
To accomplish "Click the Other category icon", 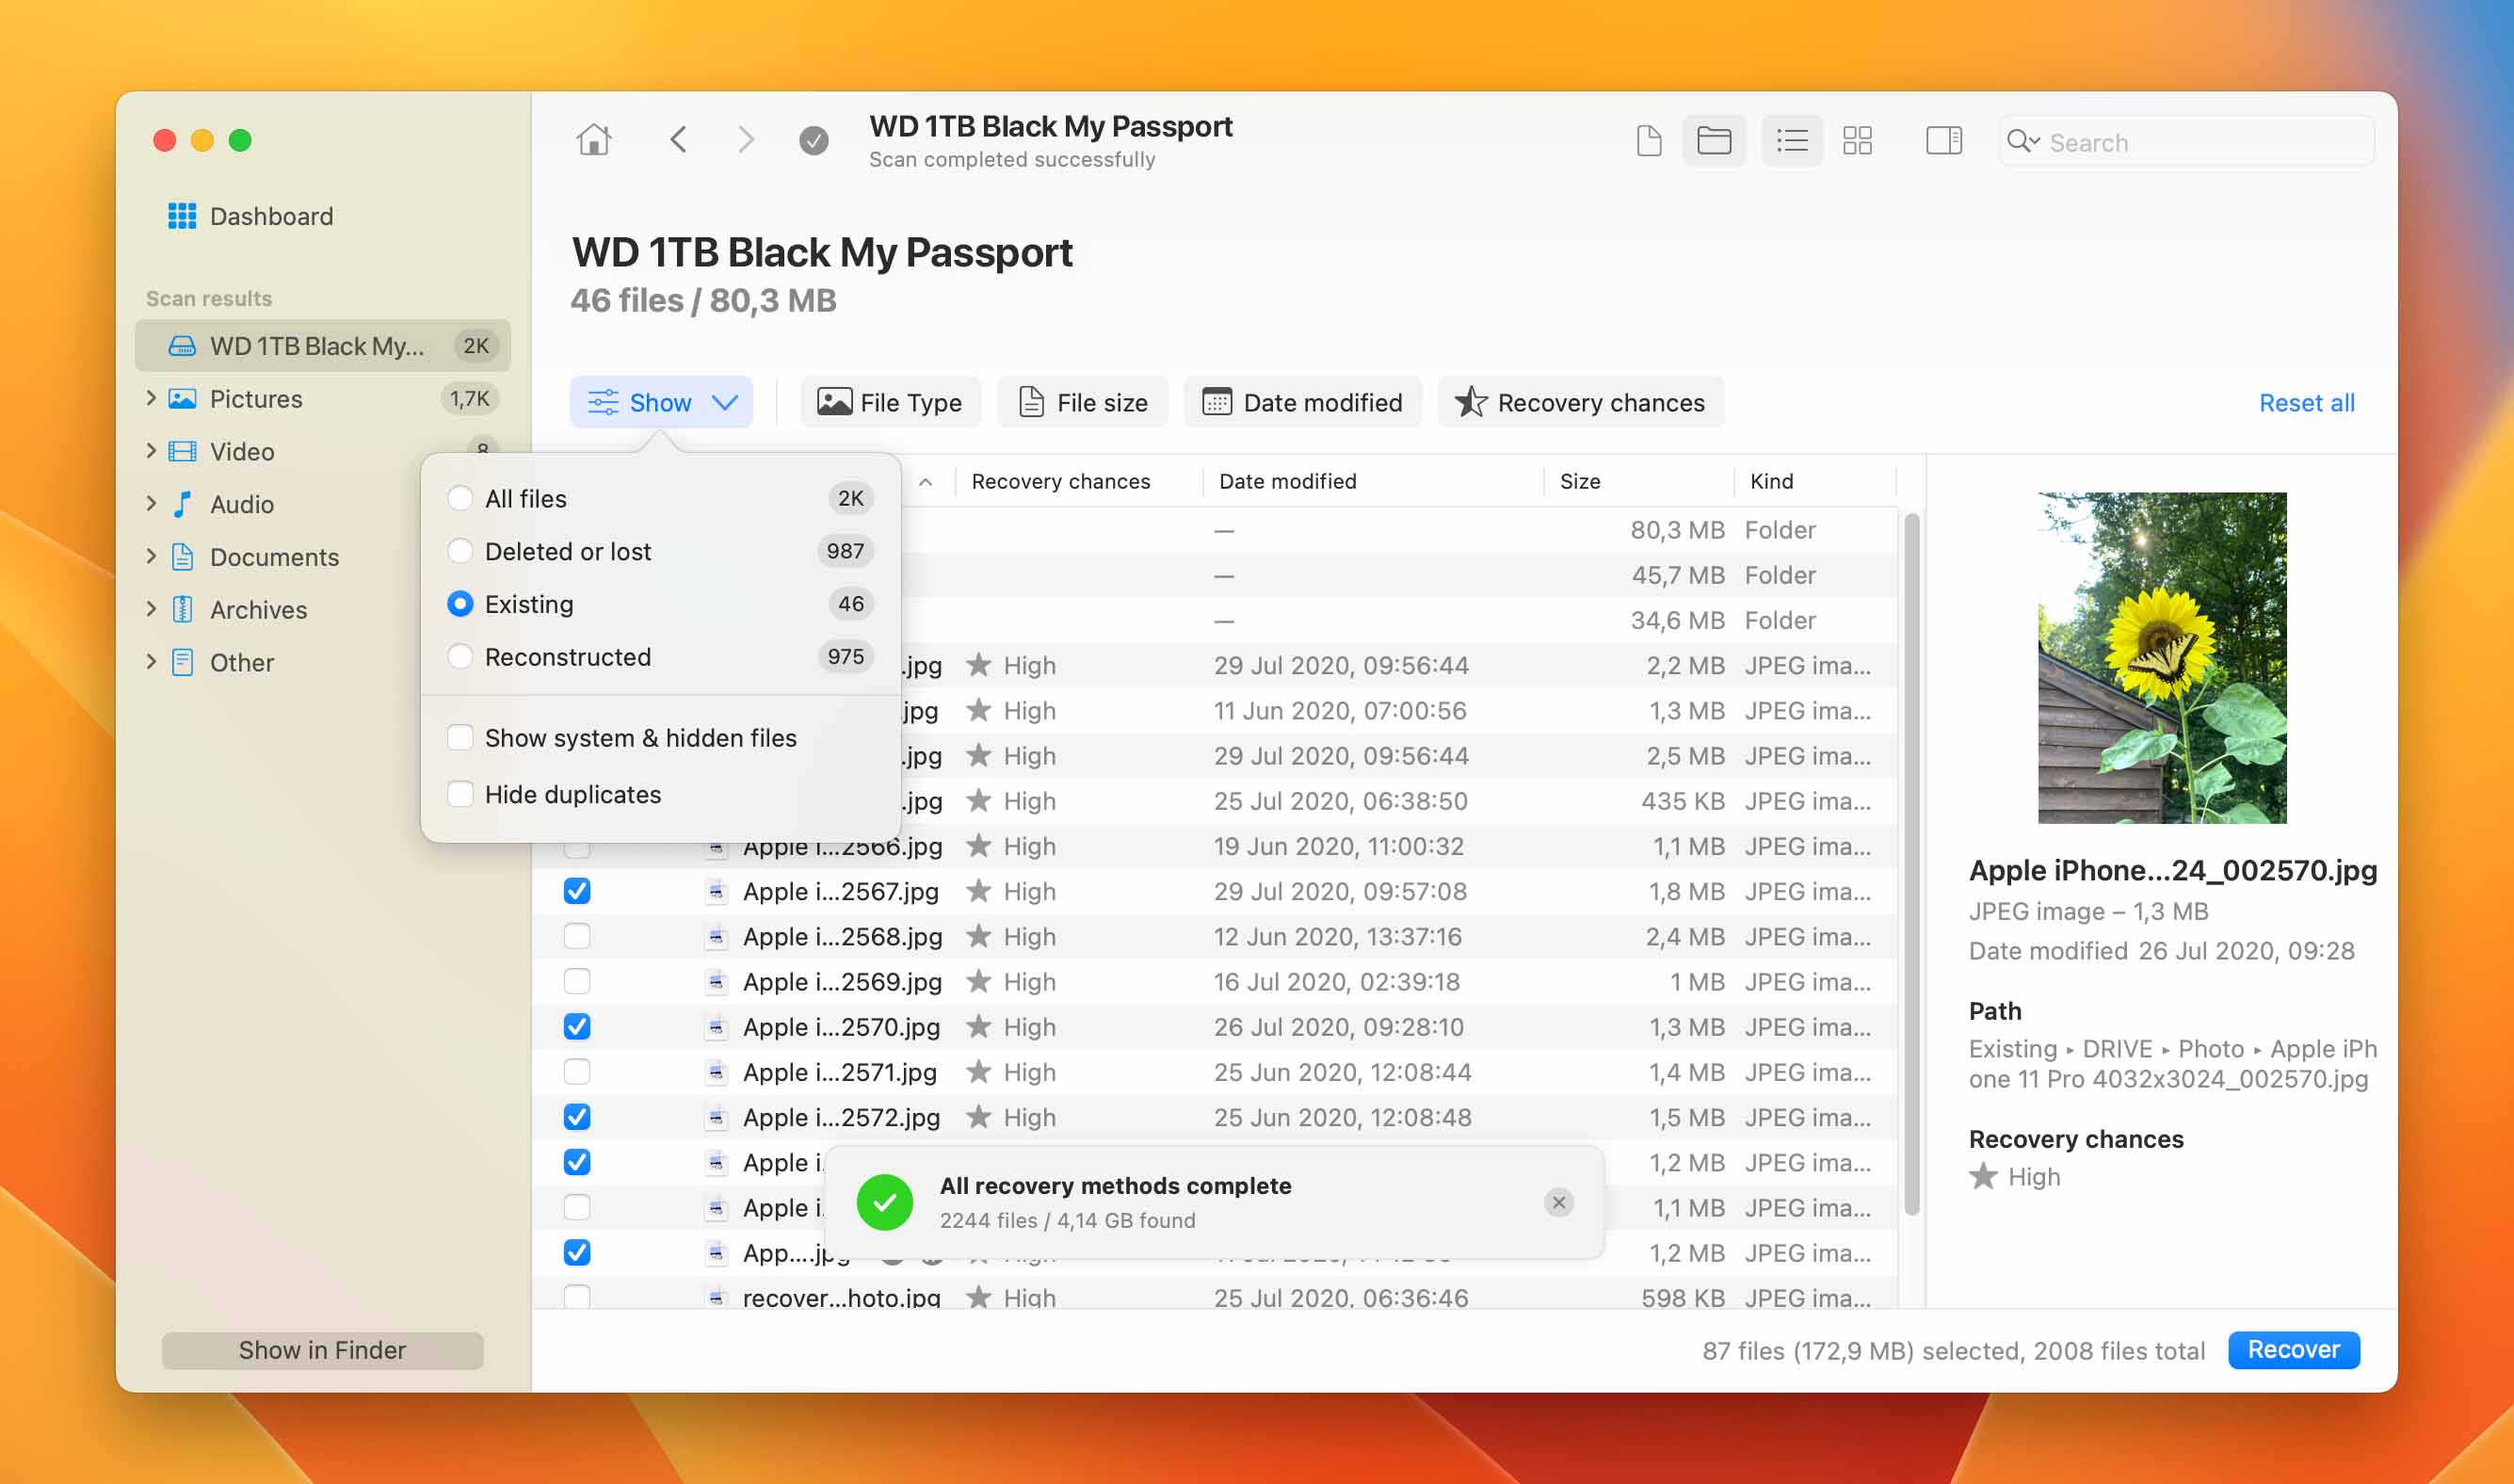I will pyautogui.click(x=182, y=663).
